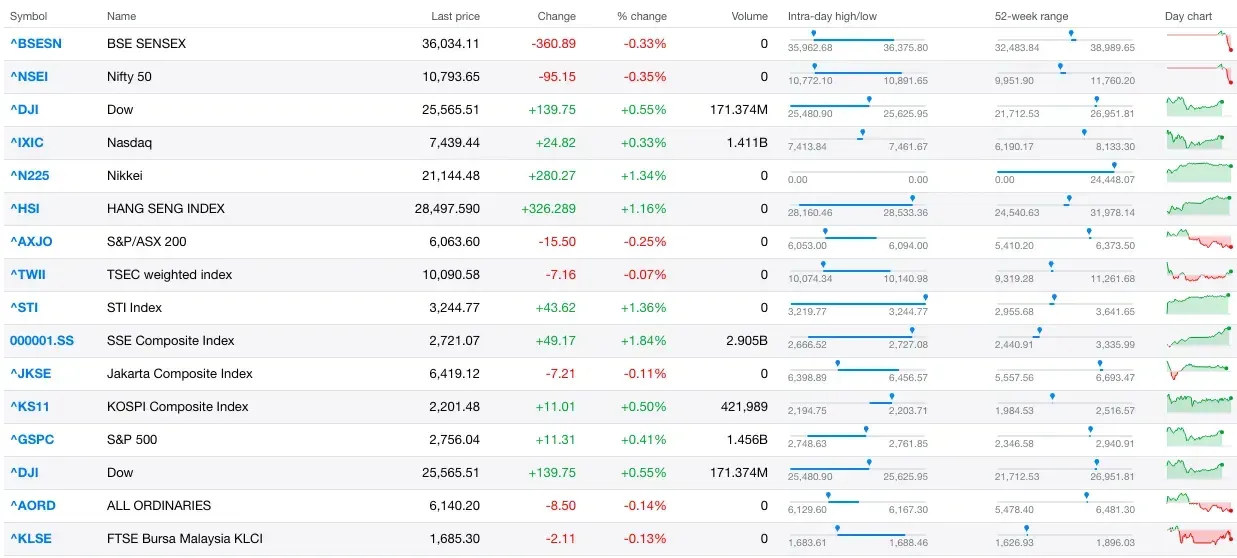The width and height of the screenshot is (1237, 558).
Task: View the Jakarta Composite Index day chart
Action: (x=1199, y=372)
